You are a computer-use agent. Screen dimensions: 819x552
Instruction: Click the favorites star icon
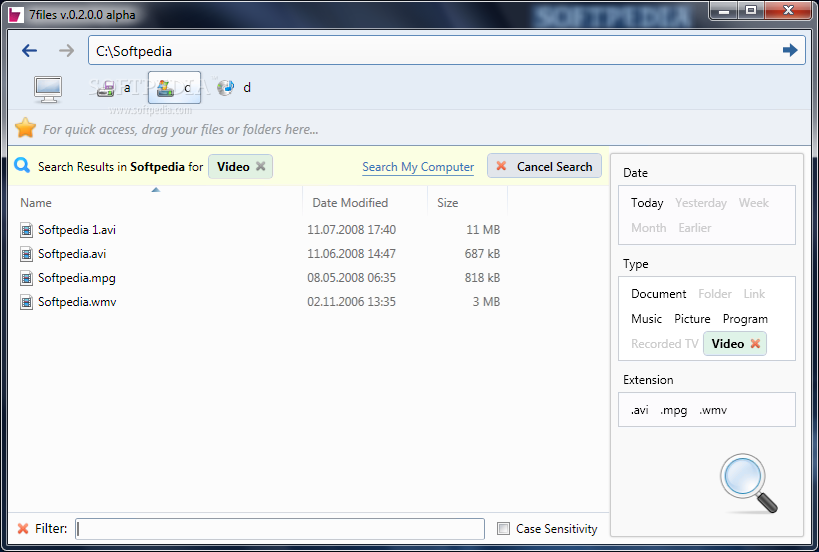[x=25, y=128]
